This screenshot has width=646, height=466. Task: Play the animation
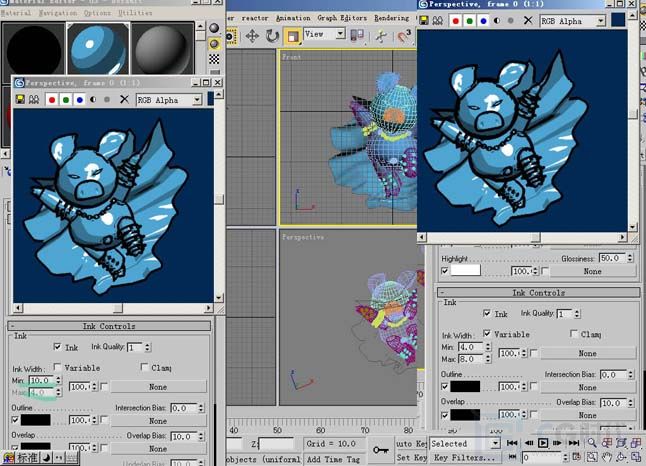[543, 443]
